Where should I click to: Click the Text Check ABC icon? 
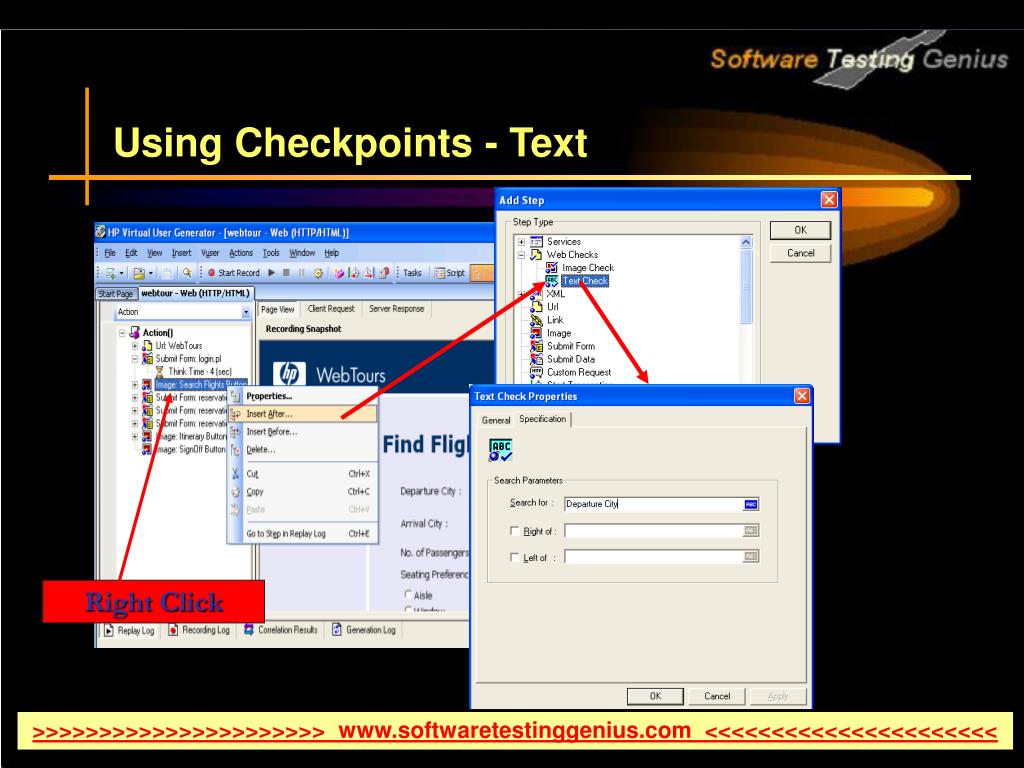[552, 281]
